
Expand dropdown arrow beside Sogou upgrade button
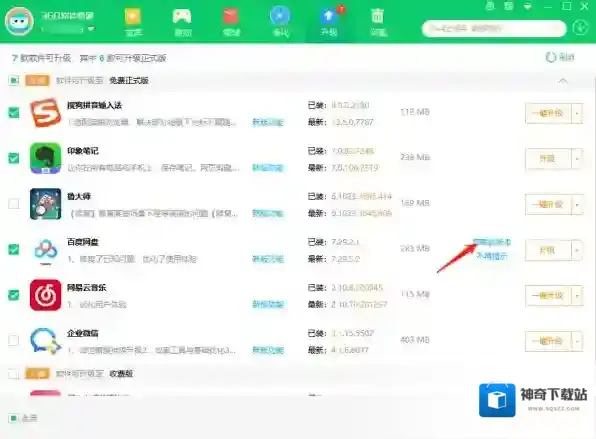tap(577, 113)
